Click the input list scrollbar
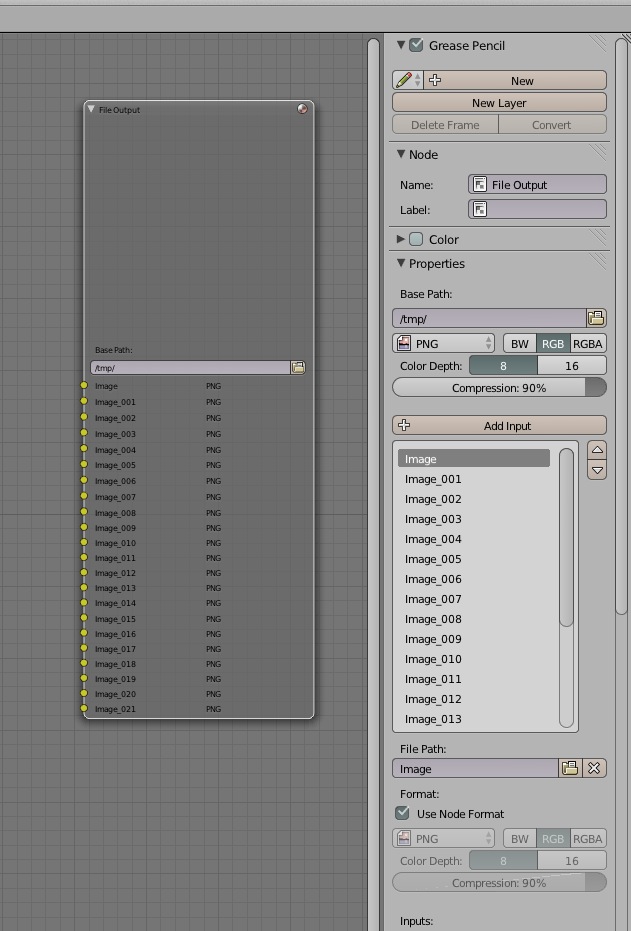Viewport: 631px width, 931px height. tap(566, 537)
